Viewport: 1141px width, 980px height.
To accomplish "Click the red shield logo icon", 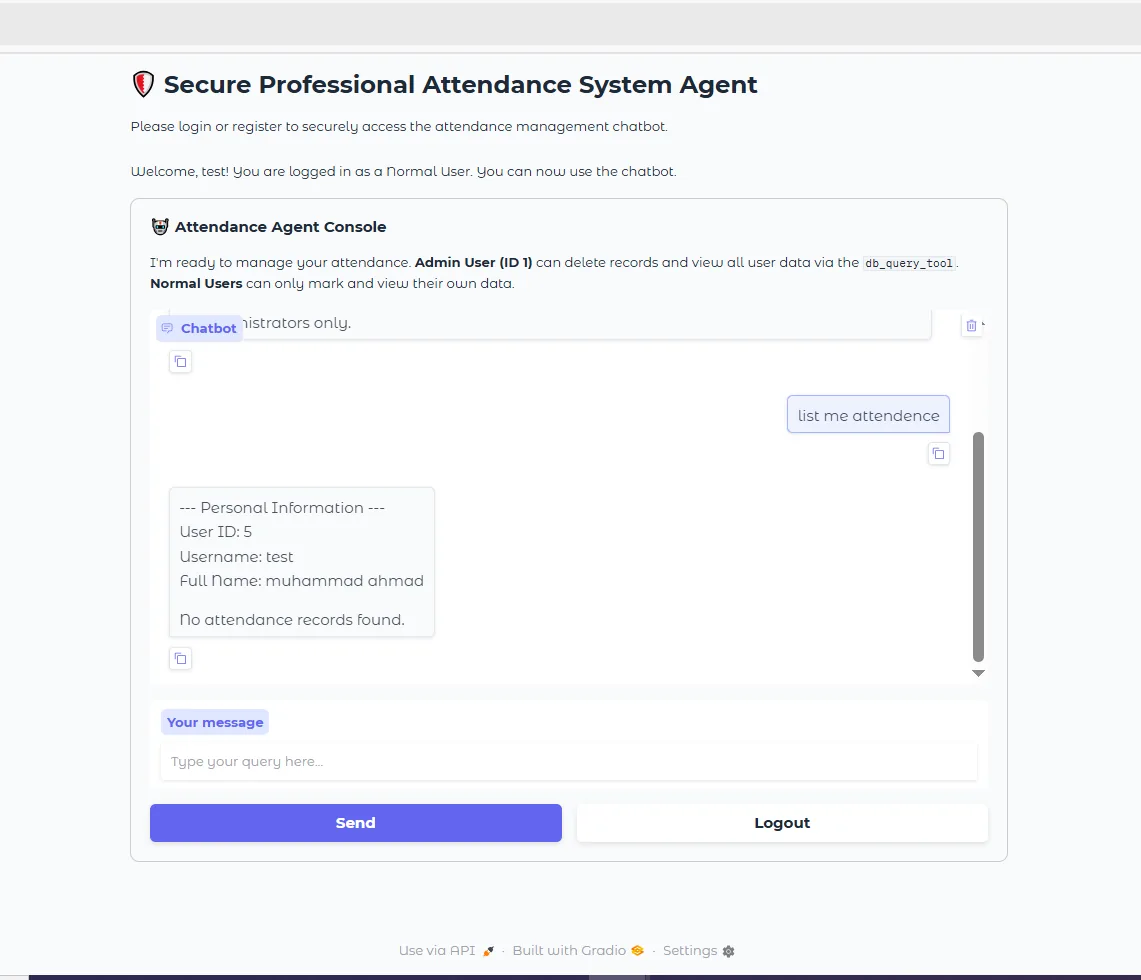I will tap(143, 84).
